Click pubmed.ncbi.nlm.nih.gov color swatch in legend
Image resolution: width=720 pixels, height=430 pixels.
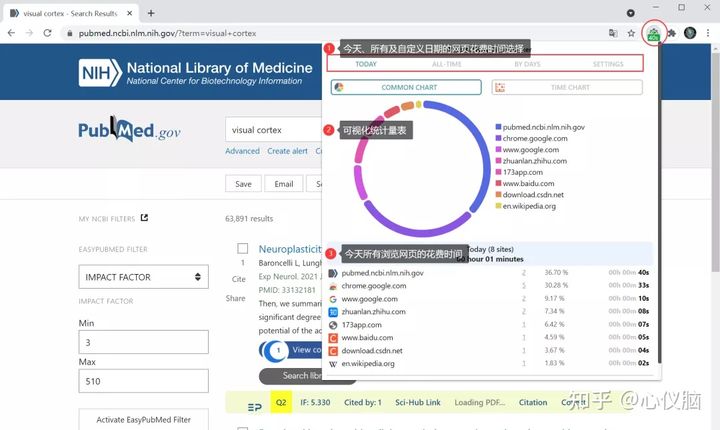click(498, 127)
